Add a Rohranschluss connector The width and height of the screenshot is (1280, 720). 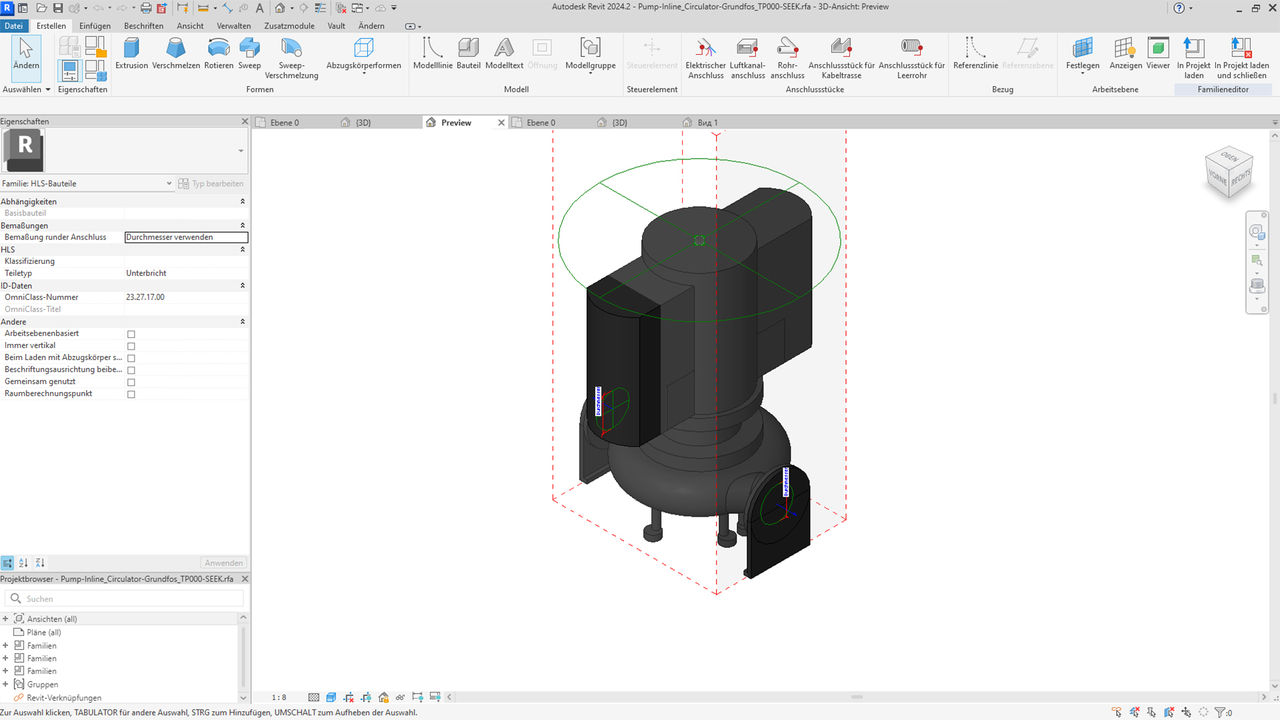point(788,58)
